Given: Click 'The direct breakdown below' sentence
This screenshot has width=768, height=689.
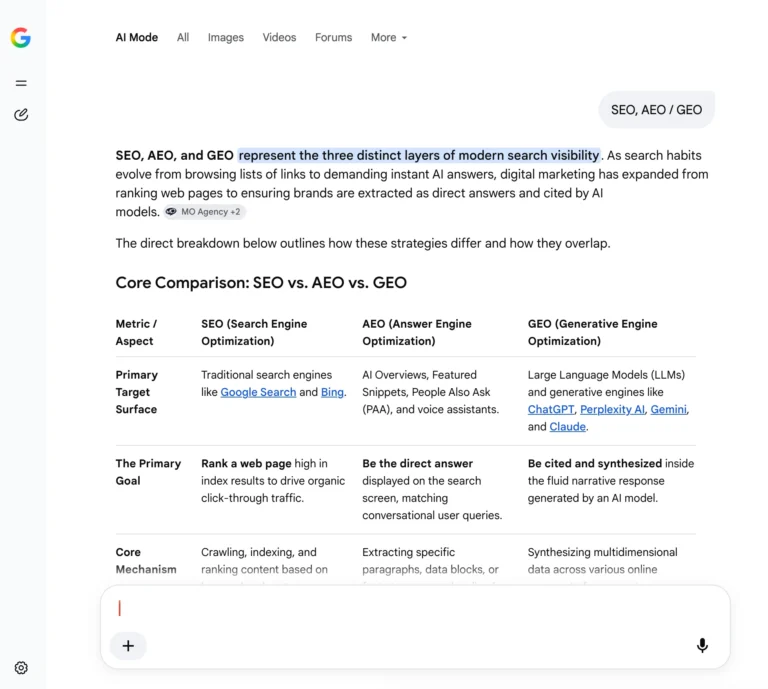Looking at the screenshot, I should tap(363, 243).
